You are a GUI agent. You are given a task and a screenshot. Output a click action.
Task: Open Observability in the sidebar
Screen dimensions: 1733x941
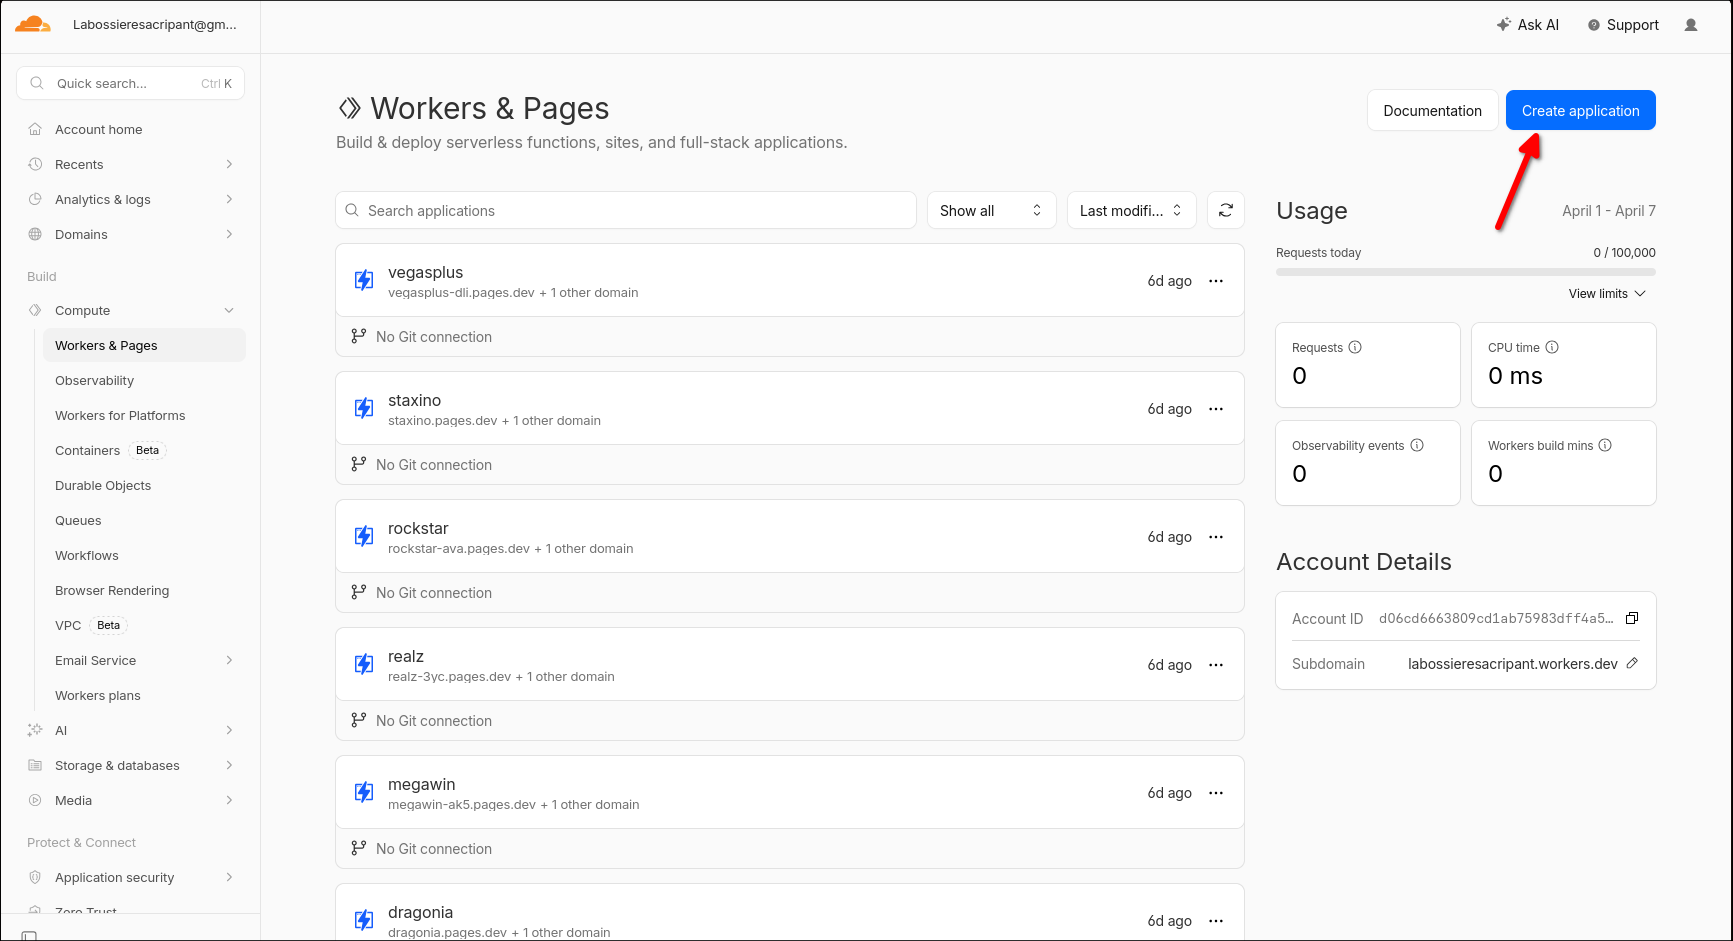tap(94, 380)
